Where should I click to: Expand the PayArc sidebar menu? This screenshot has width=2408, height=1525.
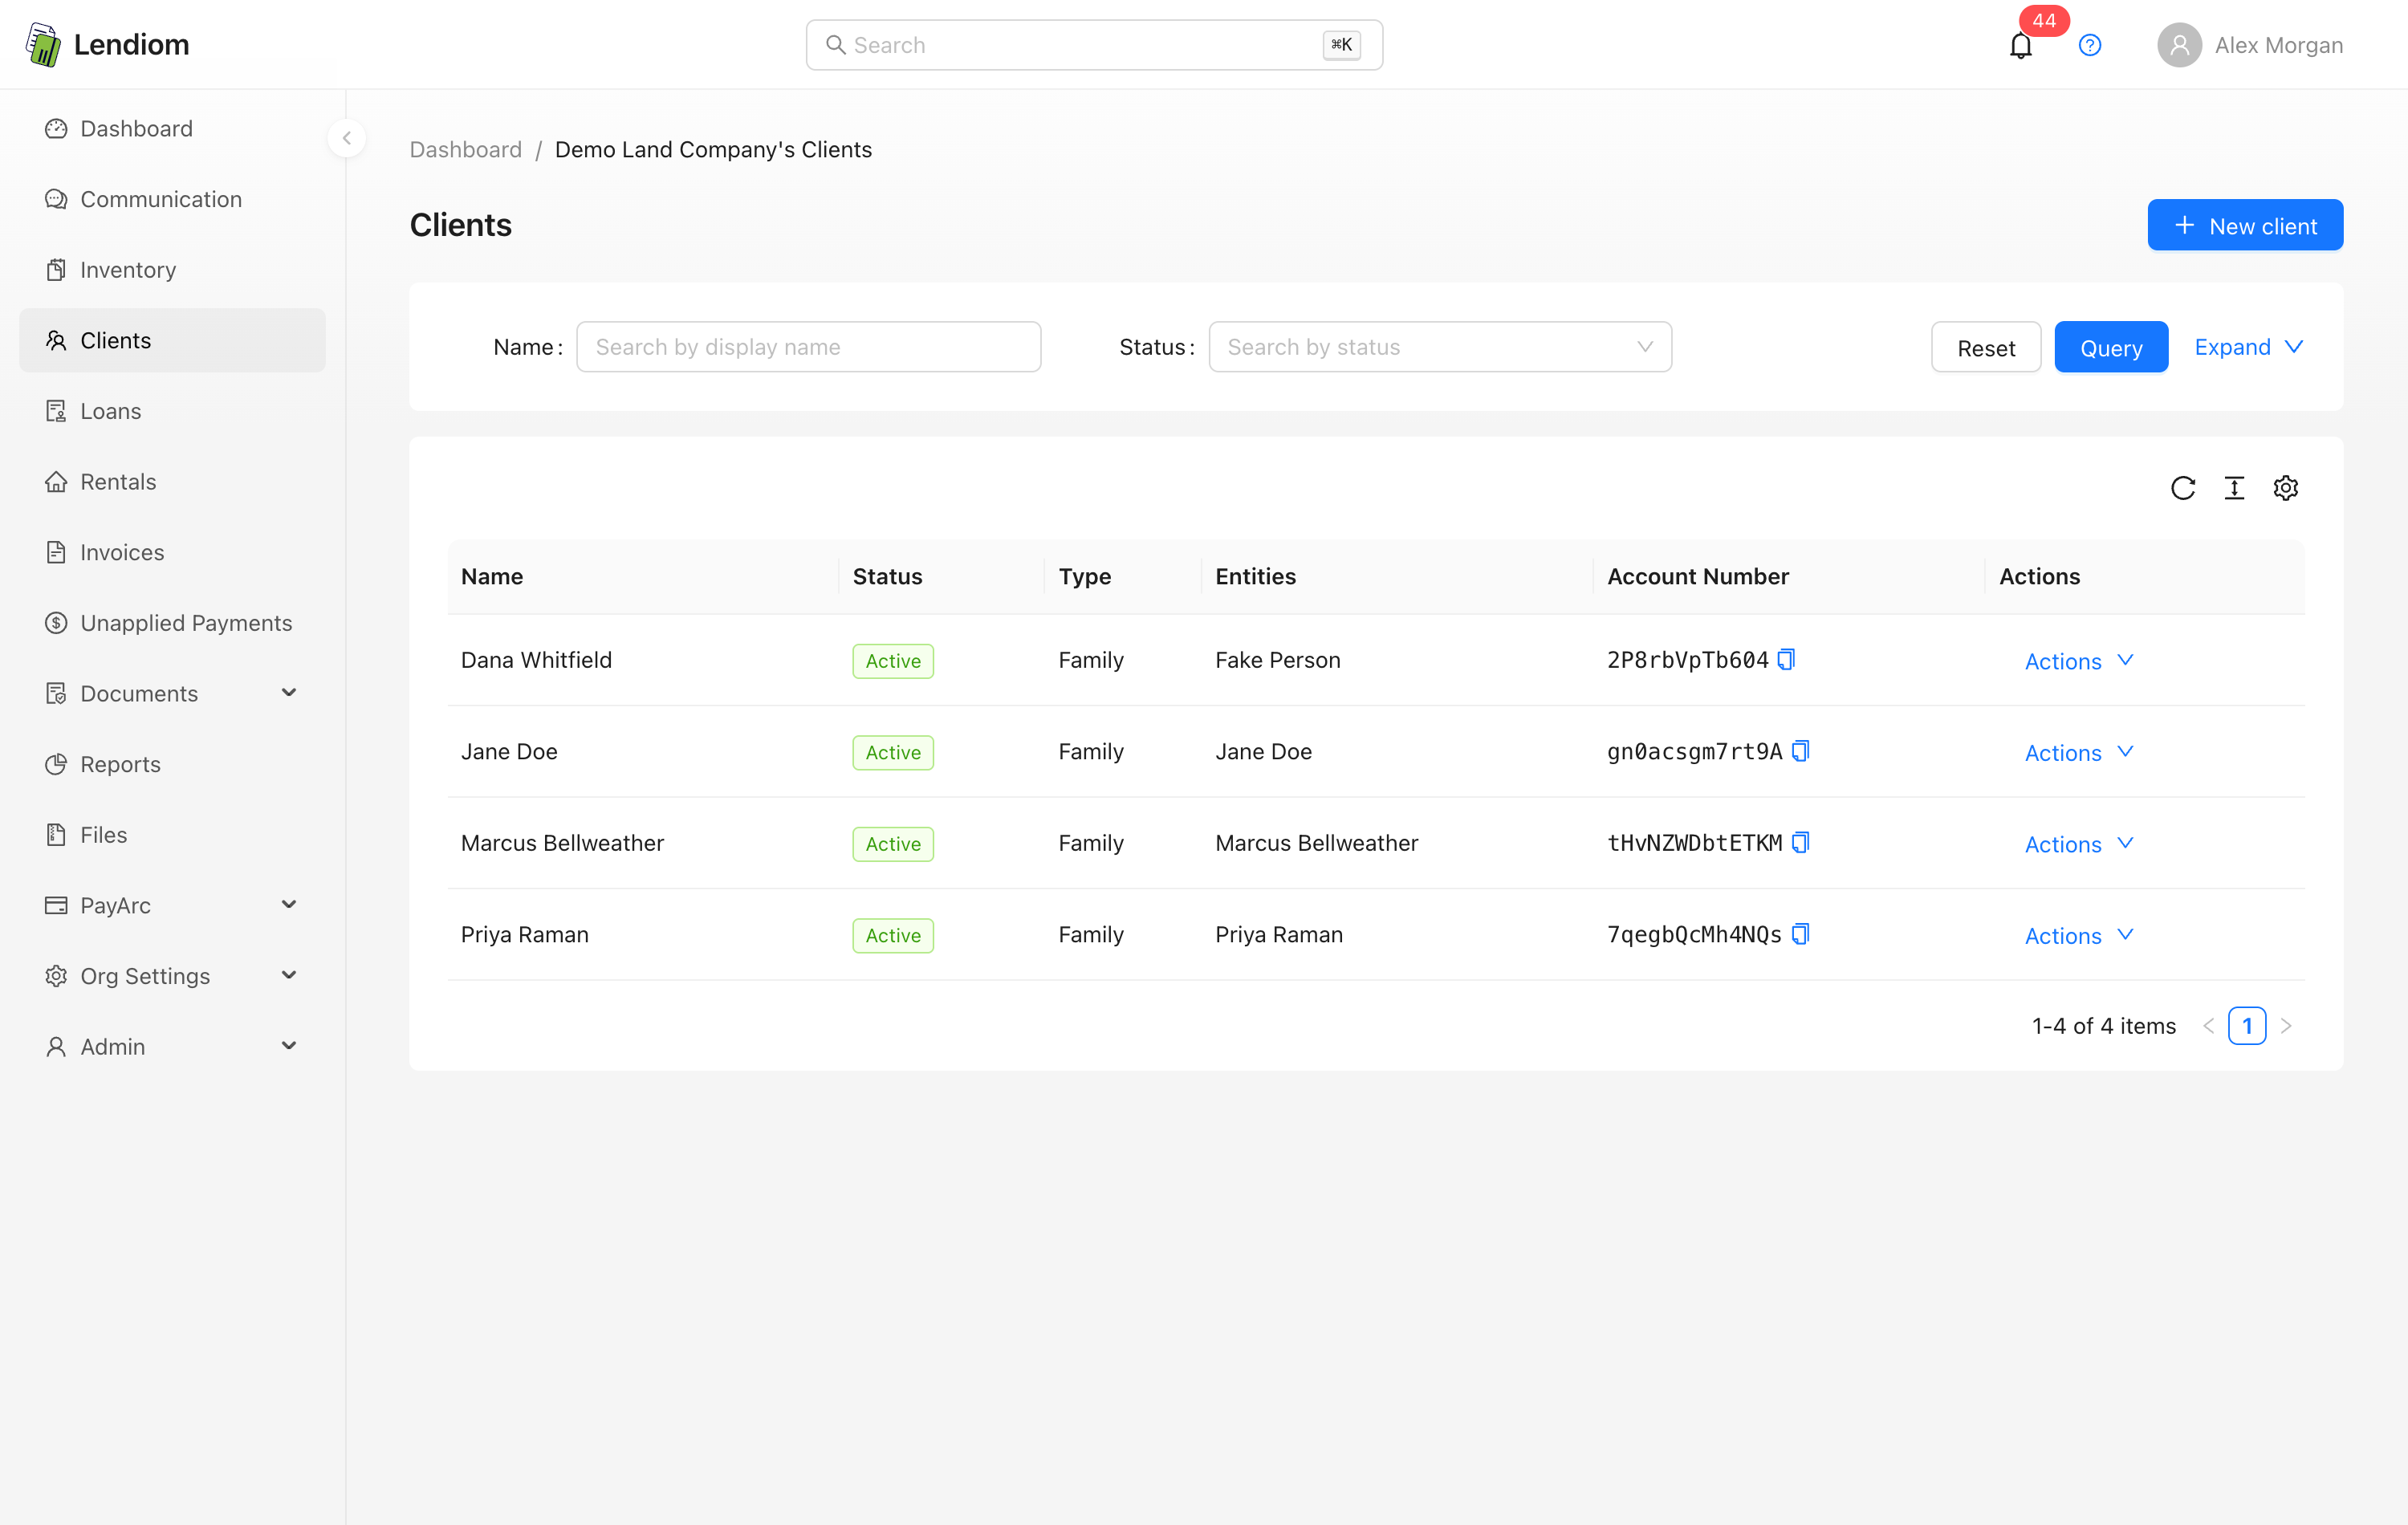click(x=172, y=905)
